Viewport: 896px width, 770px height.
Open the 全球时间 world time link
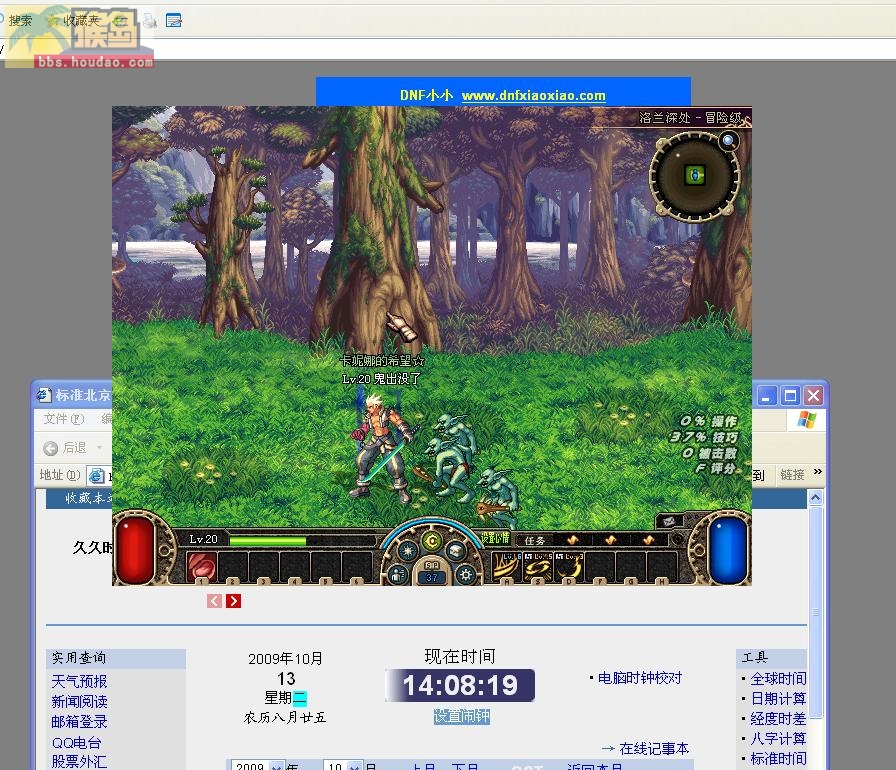pos(778,679)
